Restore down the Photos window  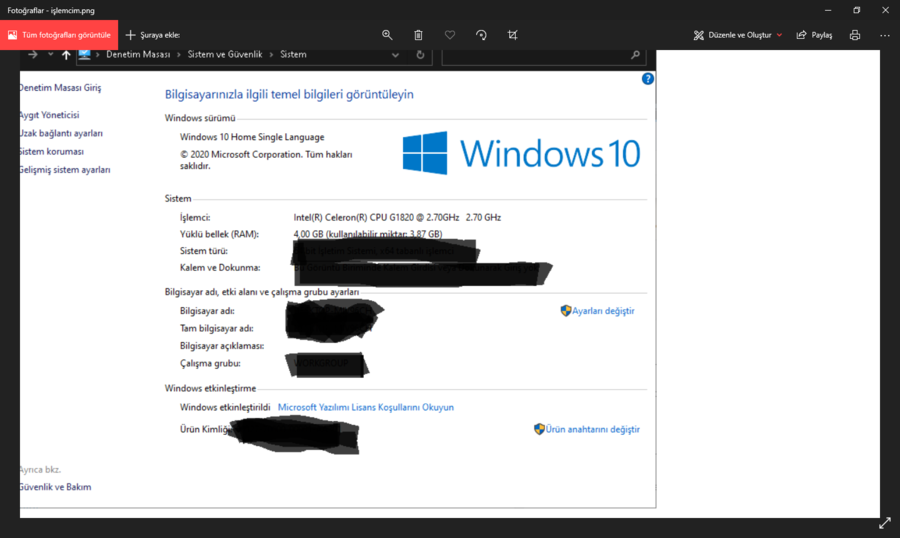click(x=856, y=10)
